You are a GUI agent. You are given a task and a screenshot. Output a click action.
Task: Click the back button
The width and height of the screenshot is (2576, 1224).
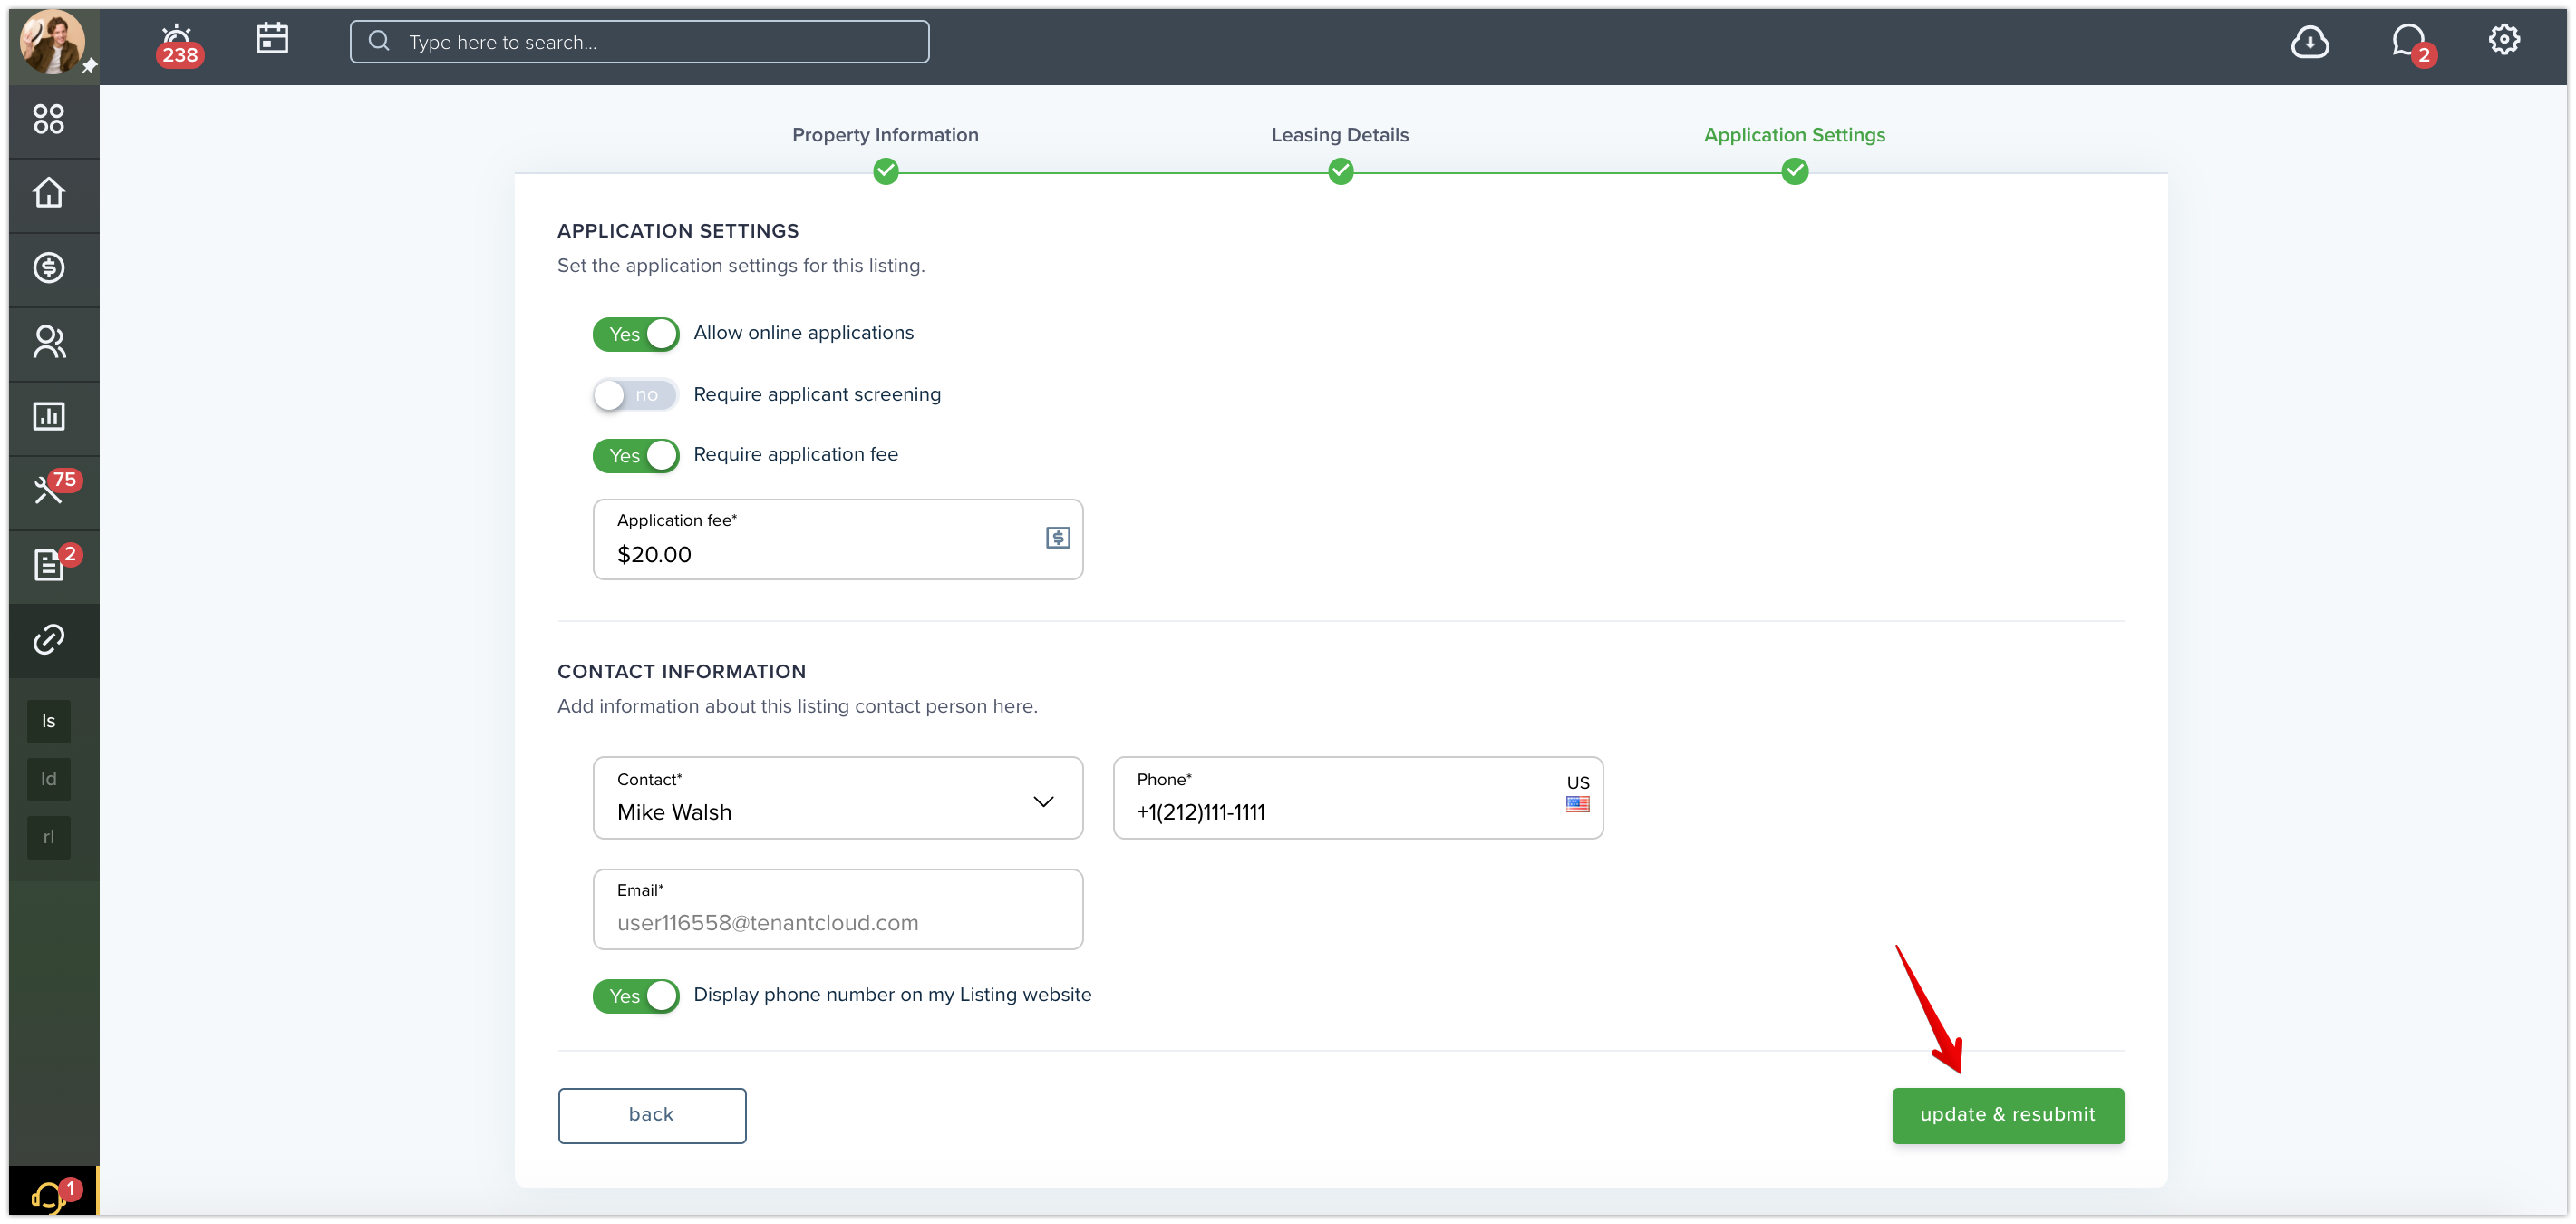652,1115
